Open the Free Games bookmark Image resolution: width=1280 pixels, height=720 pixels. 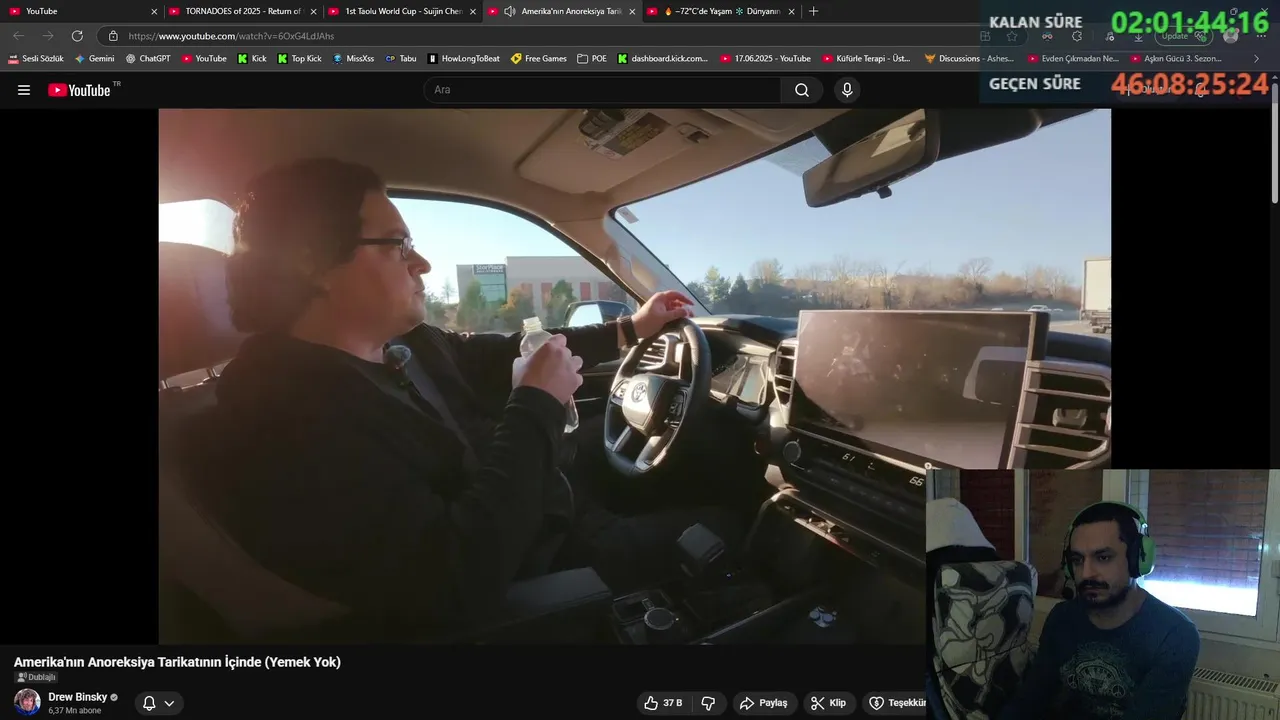coord(539,58)
